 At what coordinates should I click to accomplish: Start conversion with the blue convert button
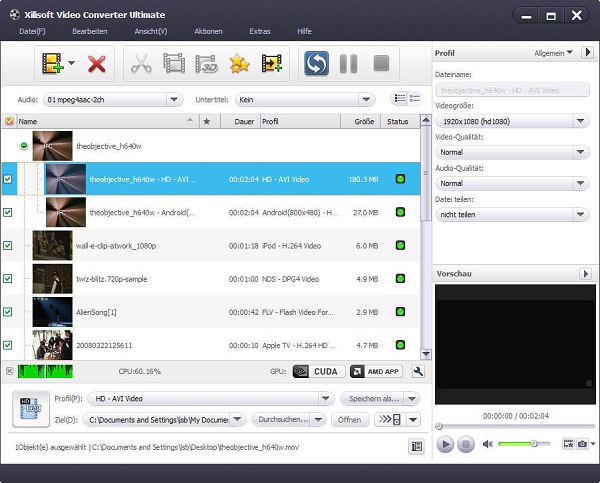point(317,65)
